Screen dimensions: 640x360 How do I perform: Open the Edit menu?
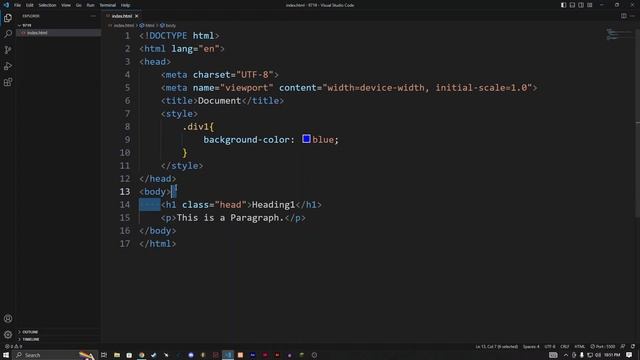click(30, 5)
